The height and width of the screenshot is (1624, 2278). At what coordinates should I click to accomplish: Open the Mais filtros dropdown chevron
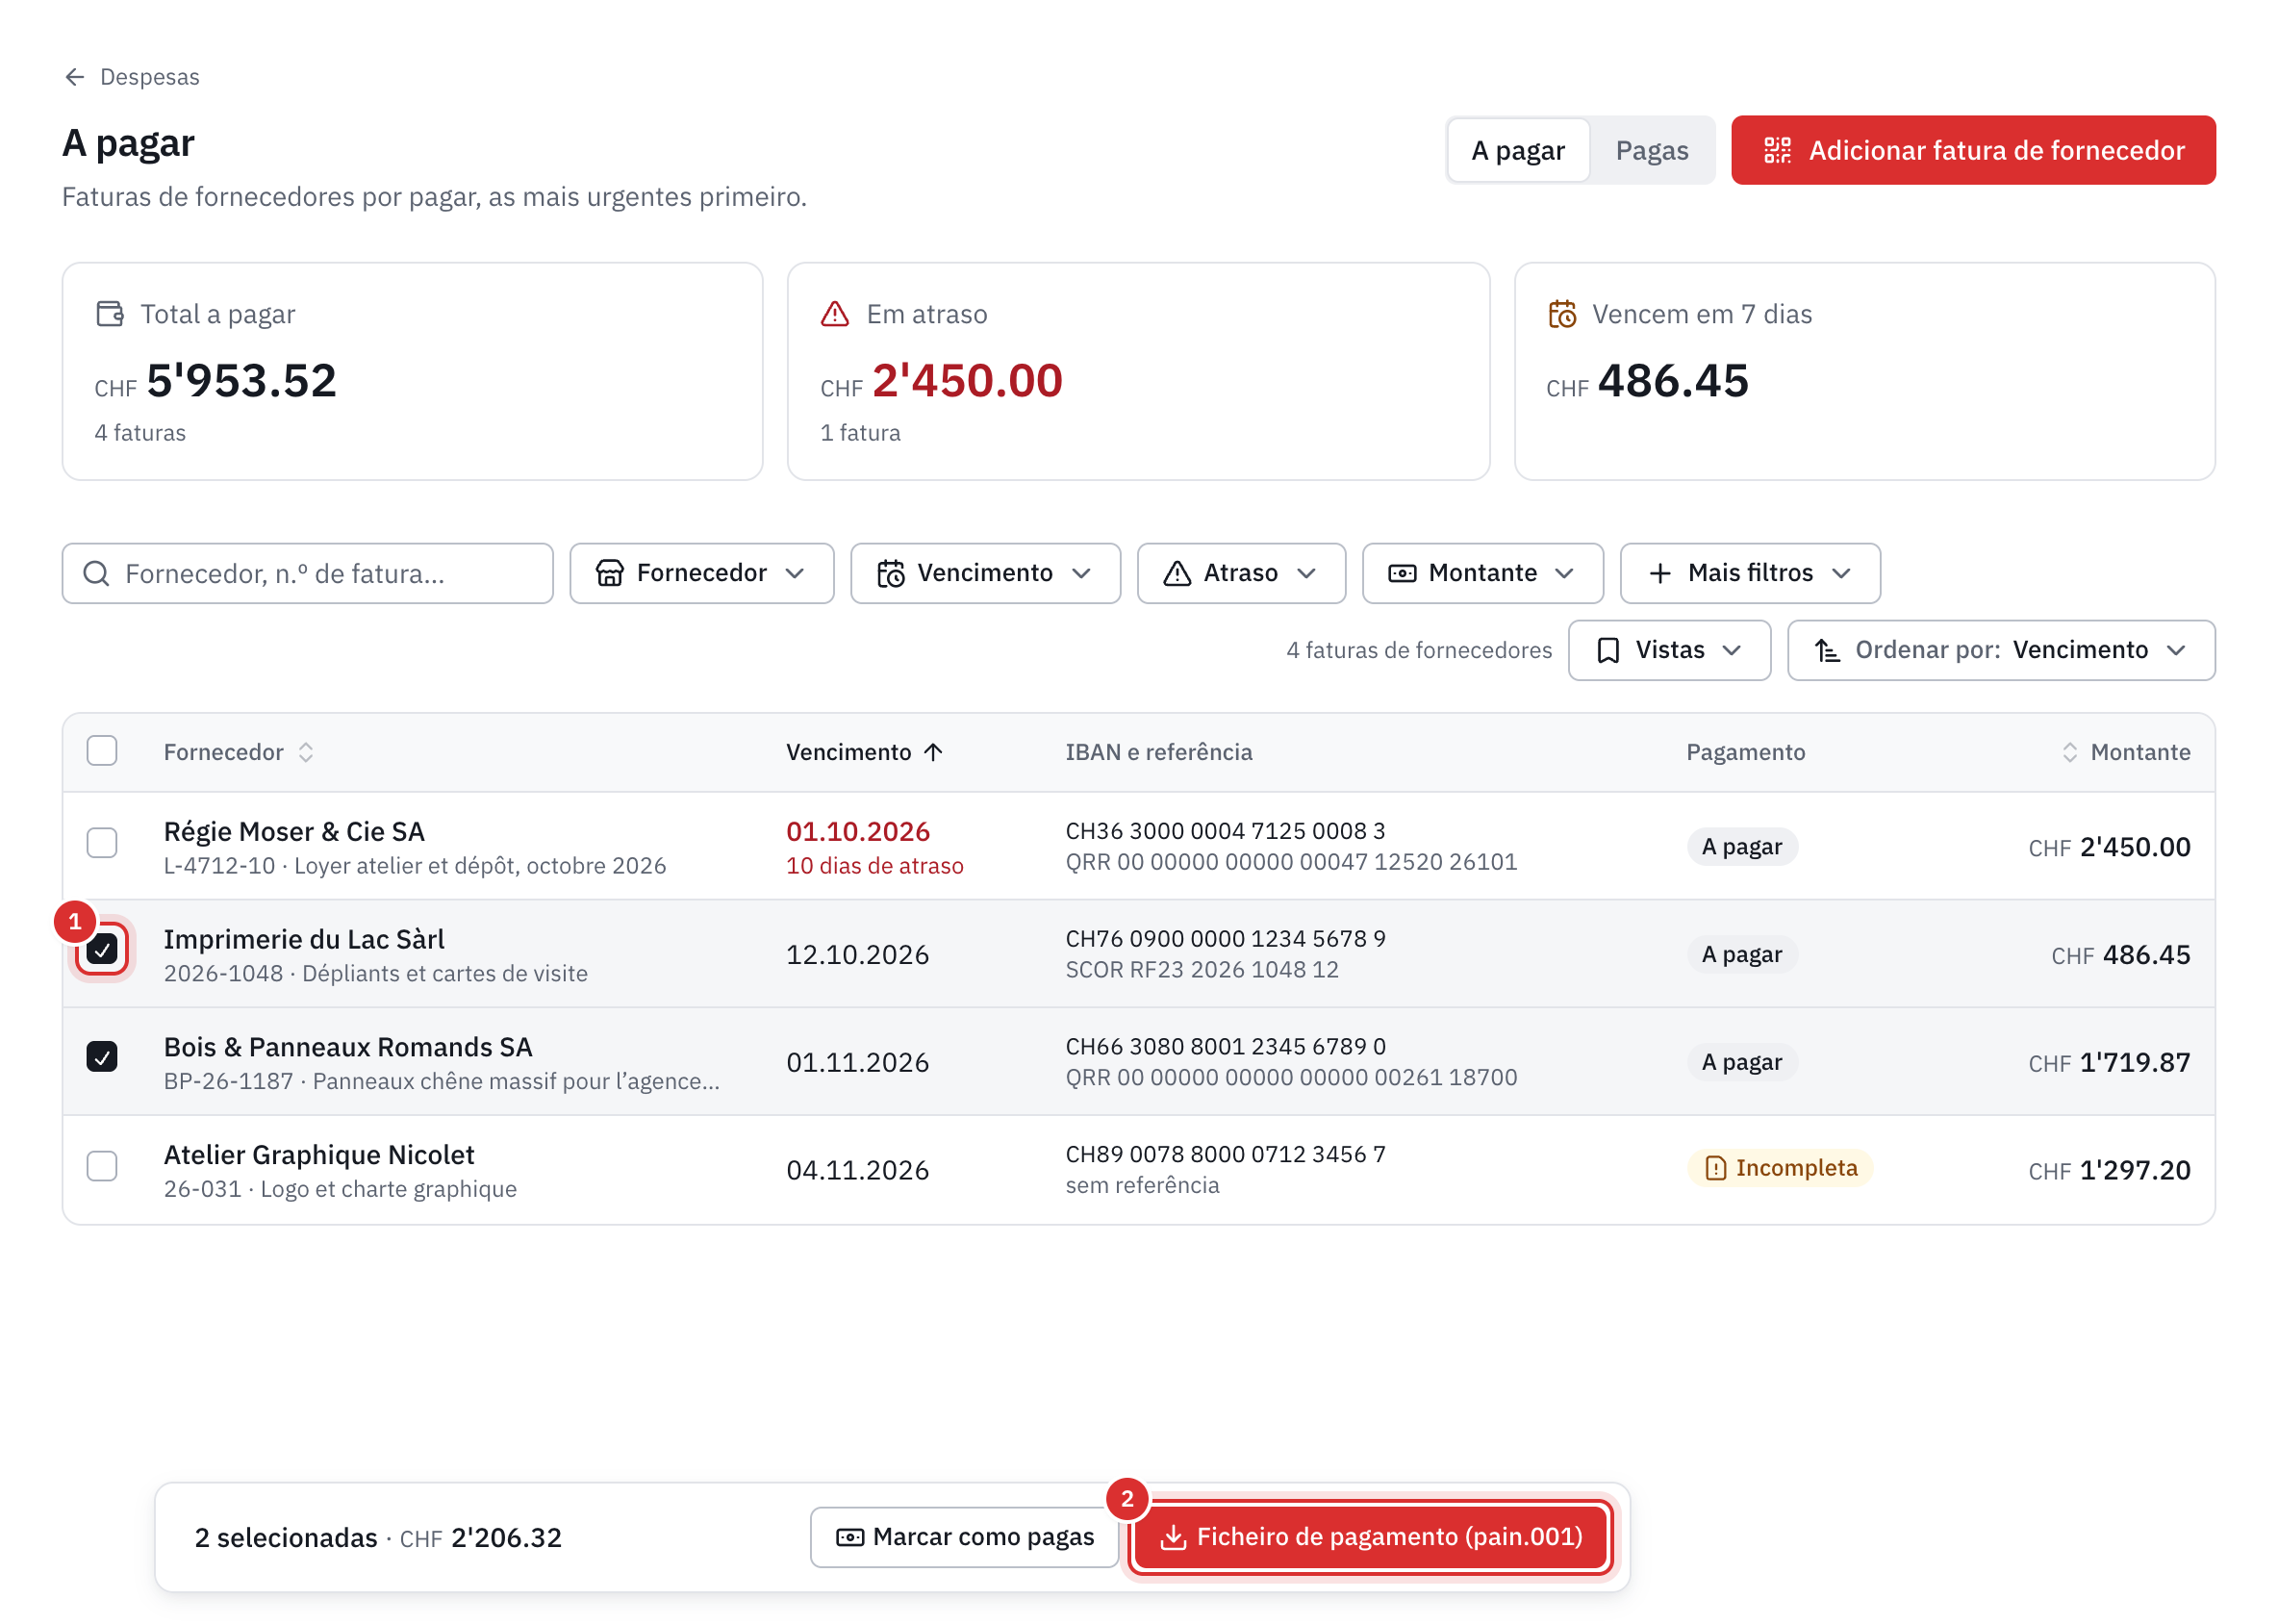[1841, 573]
